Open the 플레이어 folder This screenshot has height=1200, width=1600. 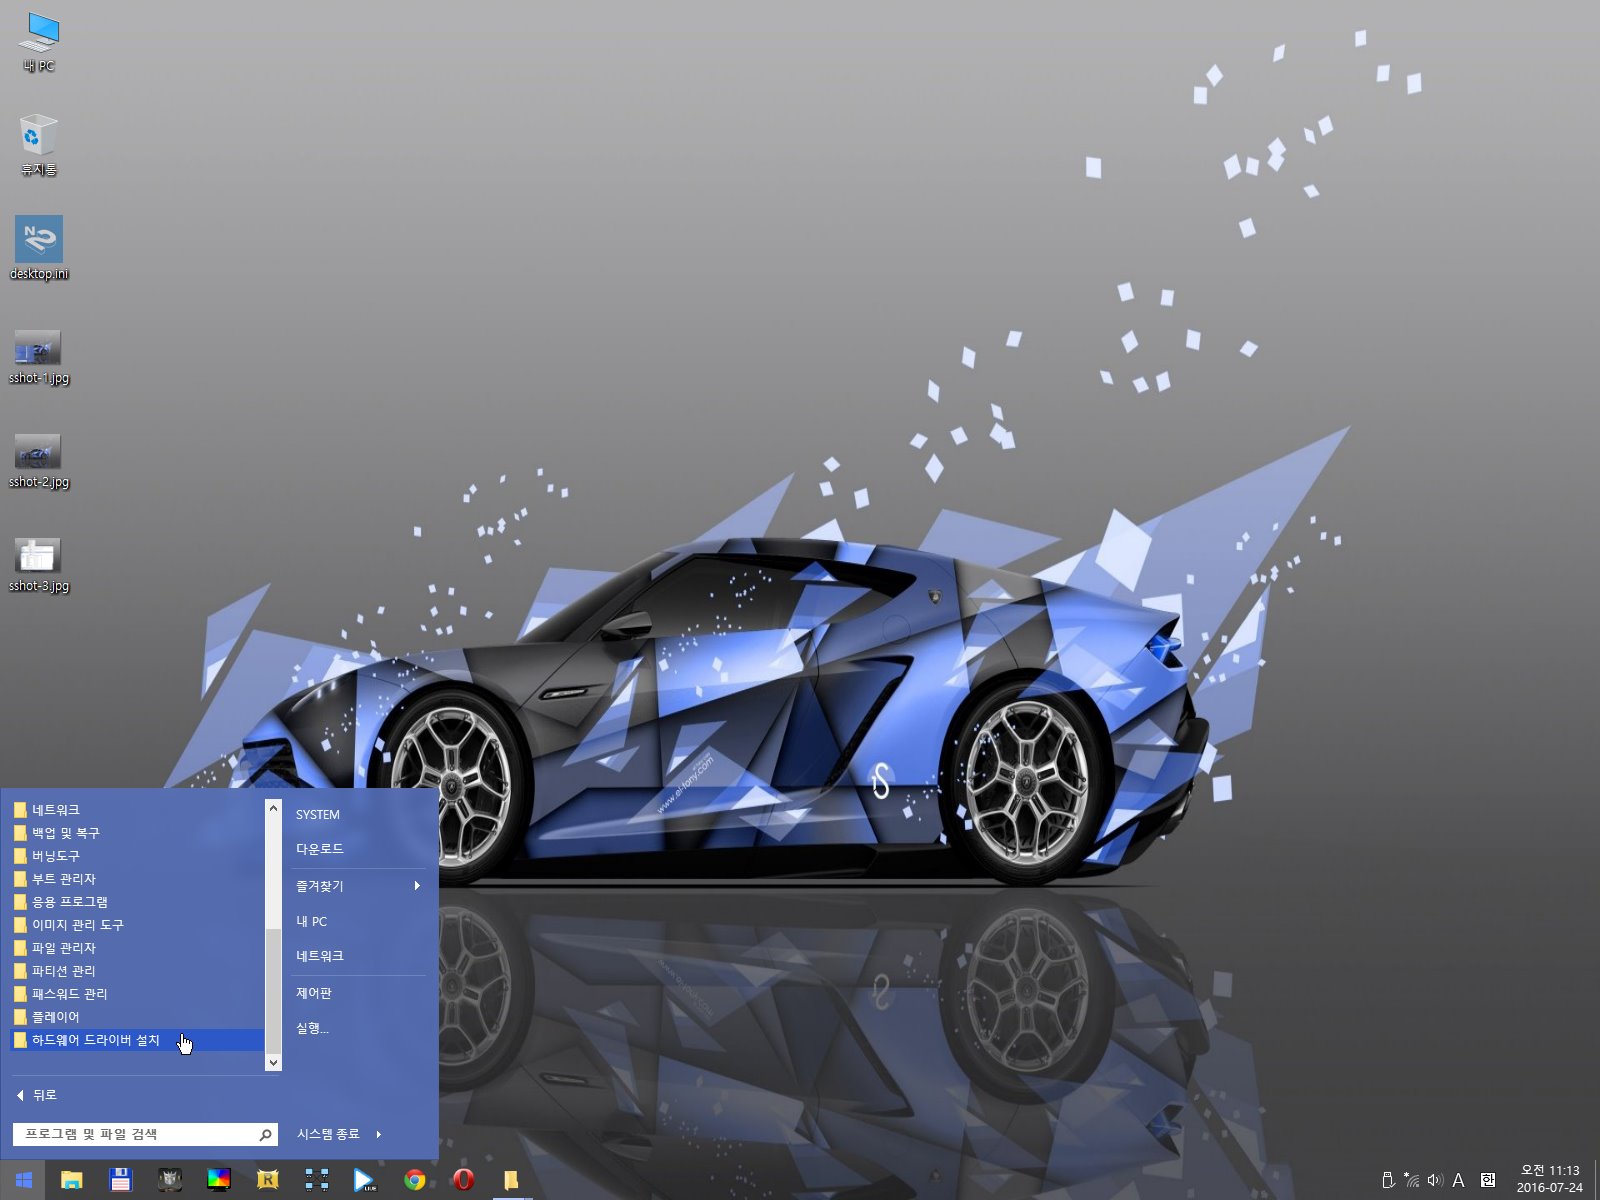[x=137, y=1017]
